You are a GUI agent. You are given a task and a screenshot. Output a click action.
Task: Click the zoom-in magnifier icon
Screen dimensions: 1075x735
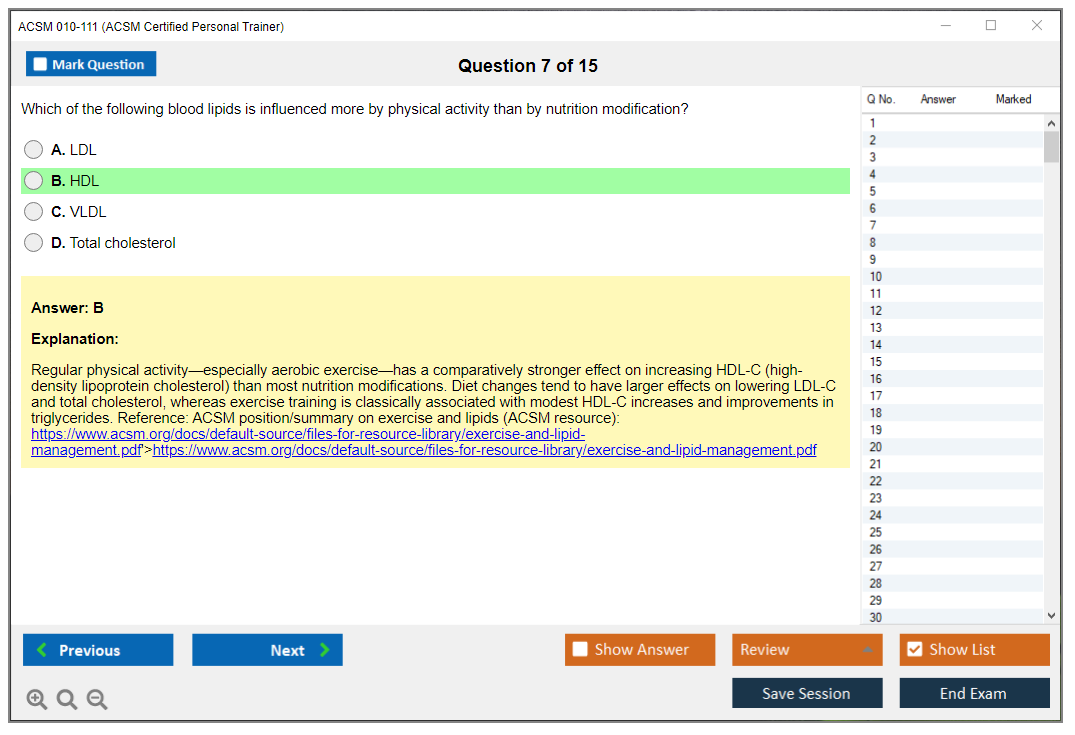[37, 699]
